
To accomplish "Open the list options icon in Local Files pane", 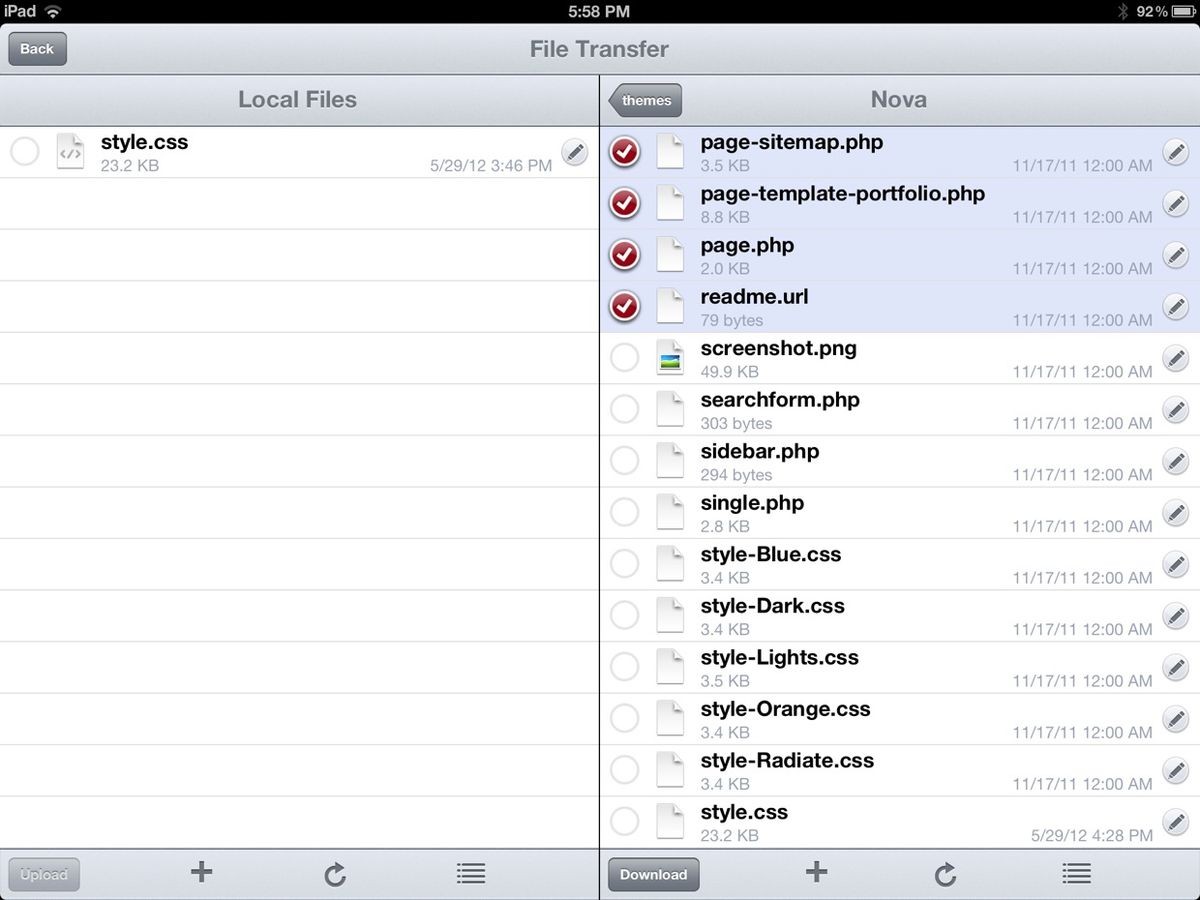I will point(471,874).
